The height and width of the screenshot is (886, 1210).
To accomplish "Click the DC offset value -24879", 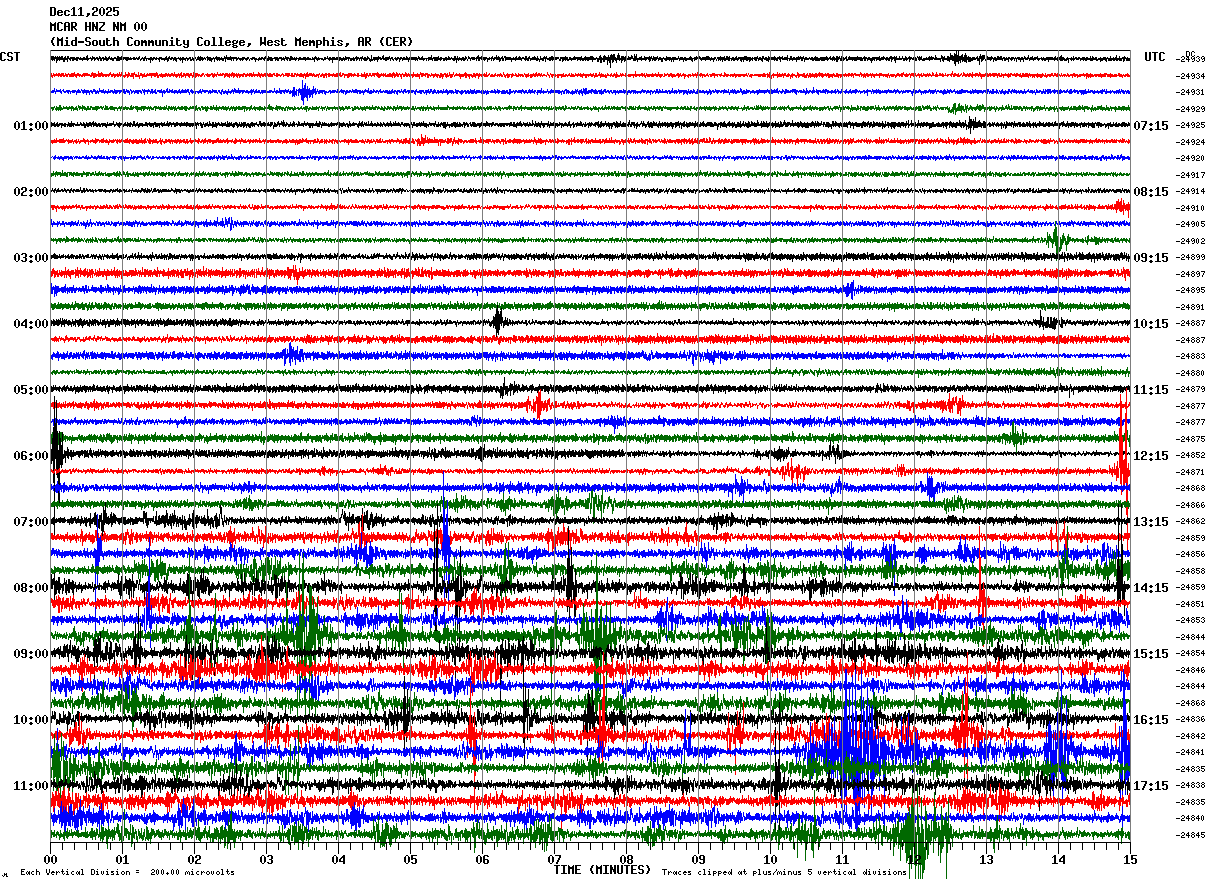I will coord(1191,389).
